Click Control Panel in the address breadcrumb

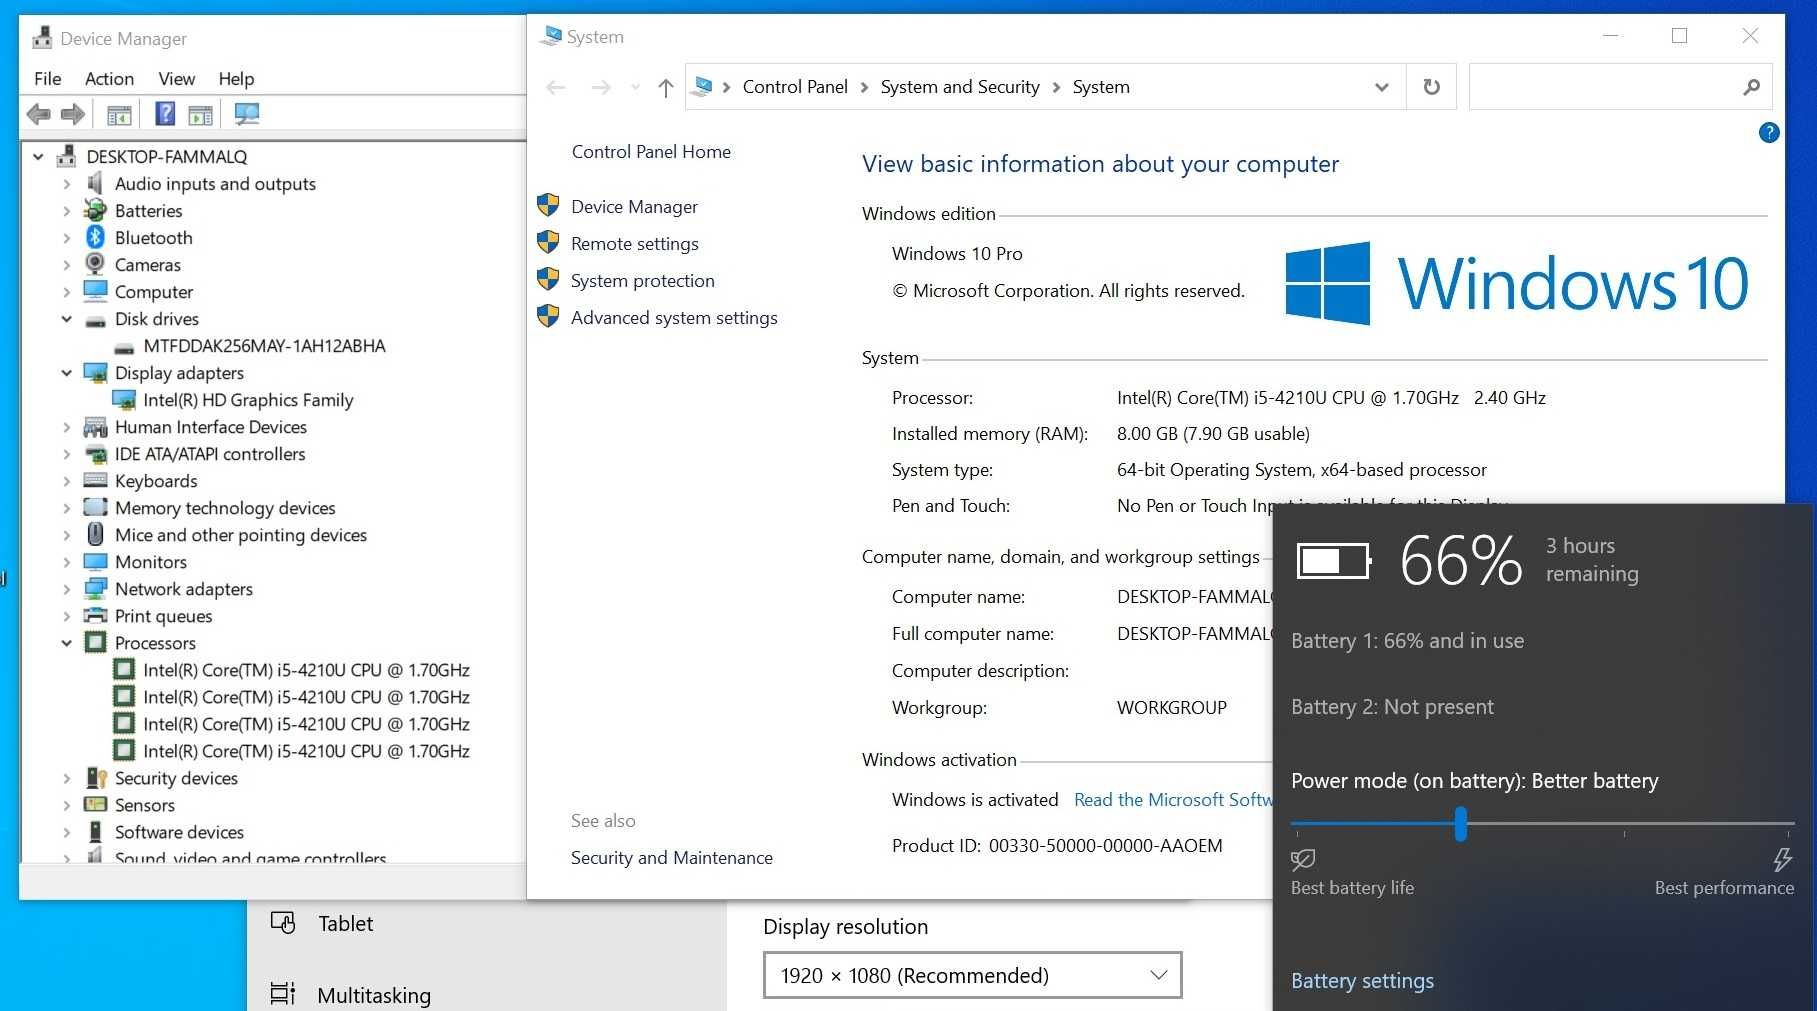coord(795,87)
